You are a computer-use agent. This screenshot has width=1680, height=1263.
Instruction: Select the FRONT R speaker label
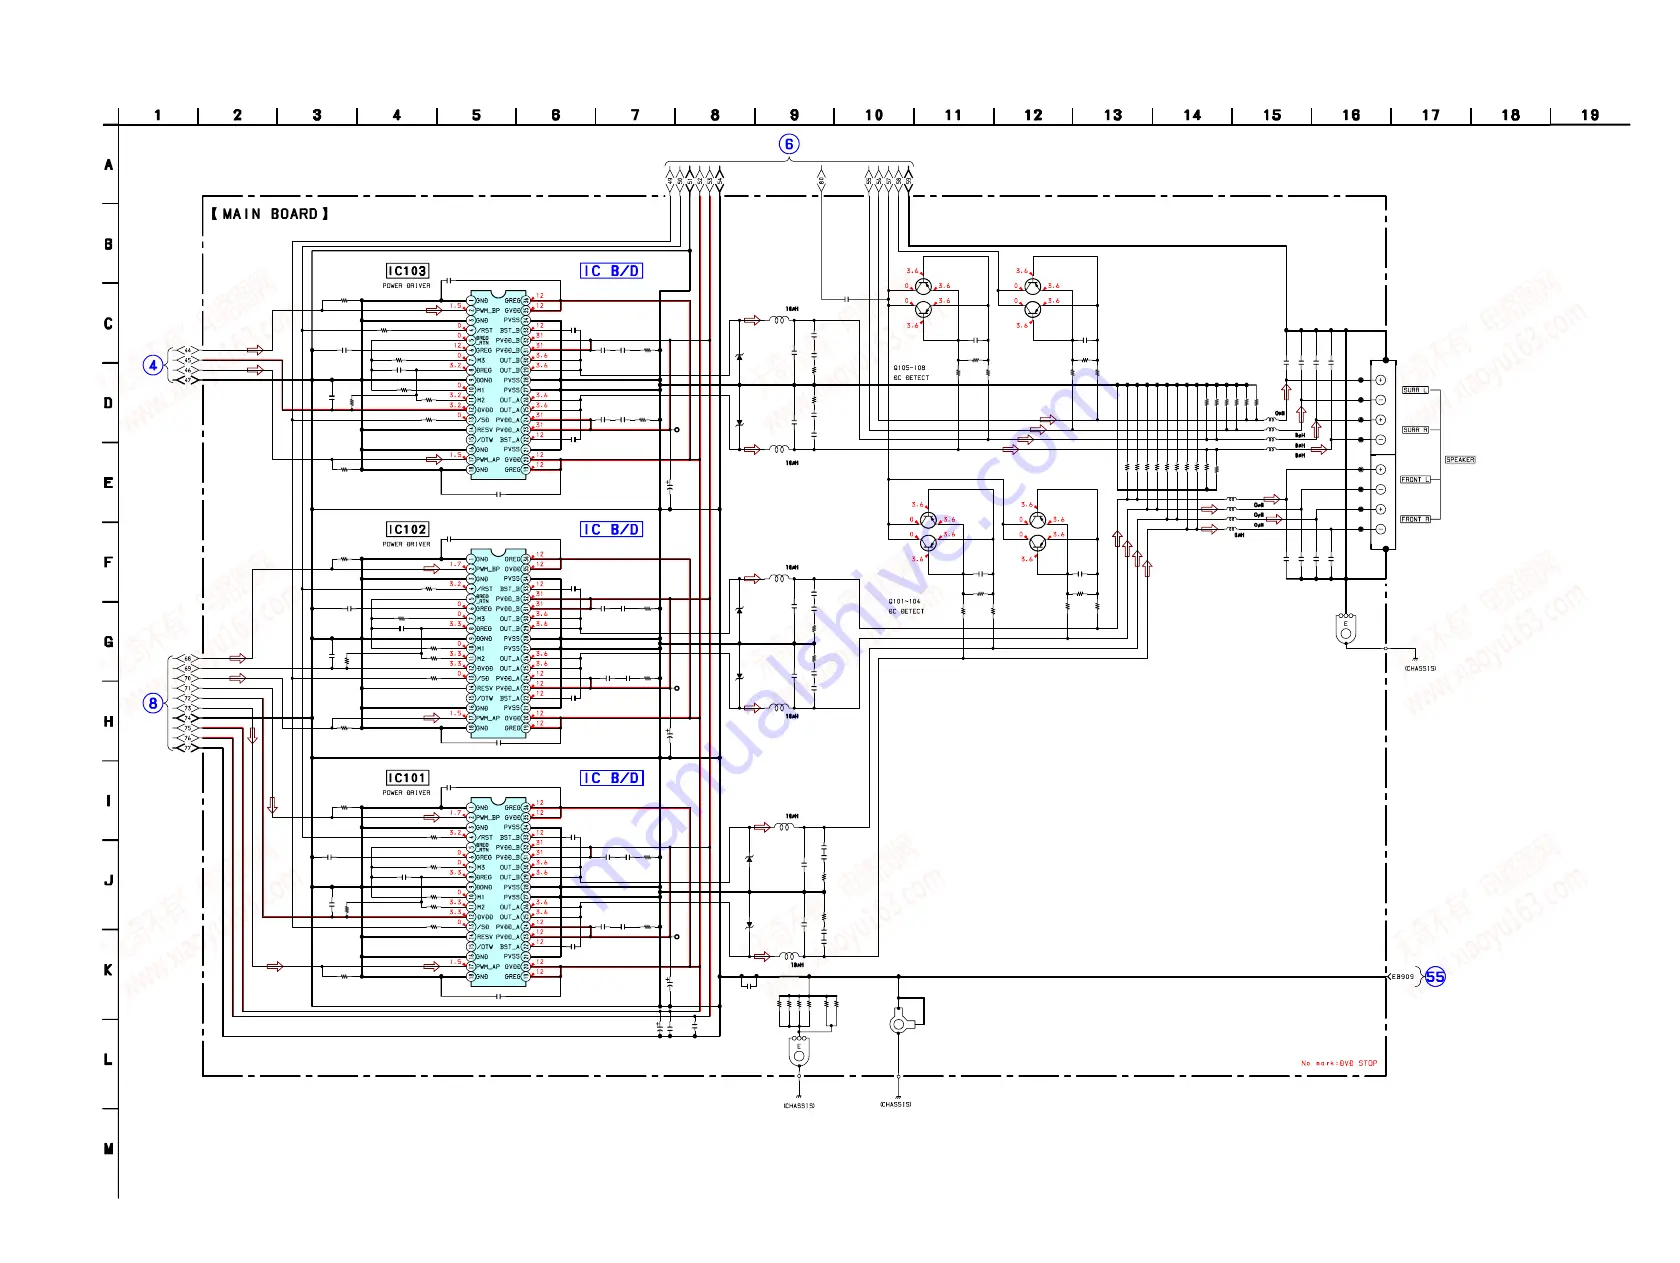pos(1415,520)
